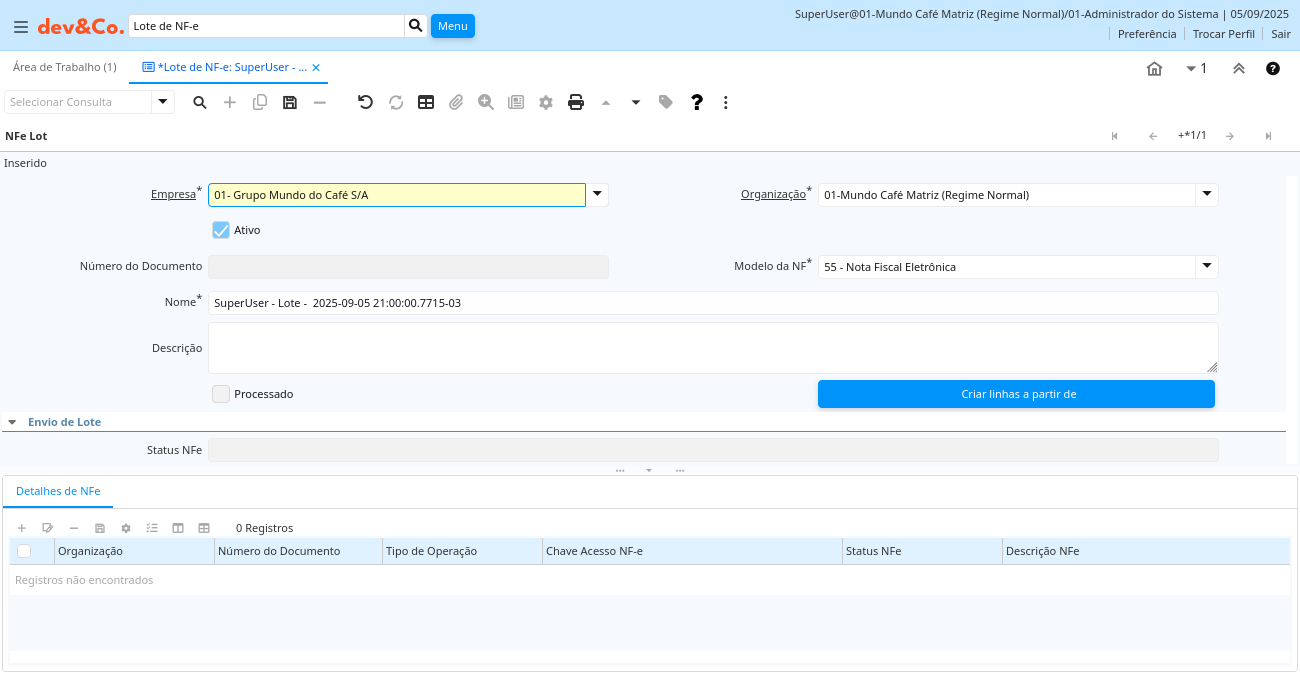The image size is (1300, 674).
Task: Click the search magnifier next to Lote de NF-e
Action: click(x=416, y=26)
